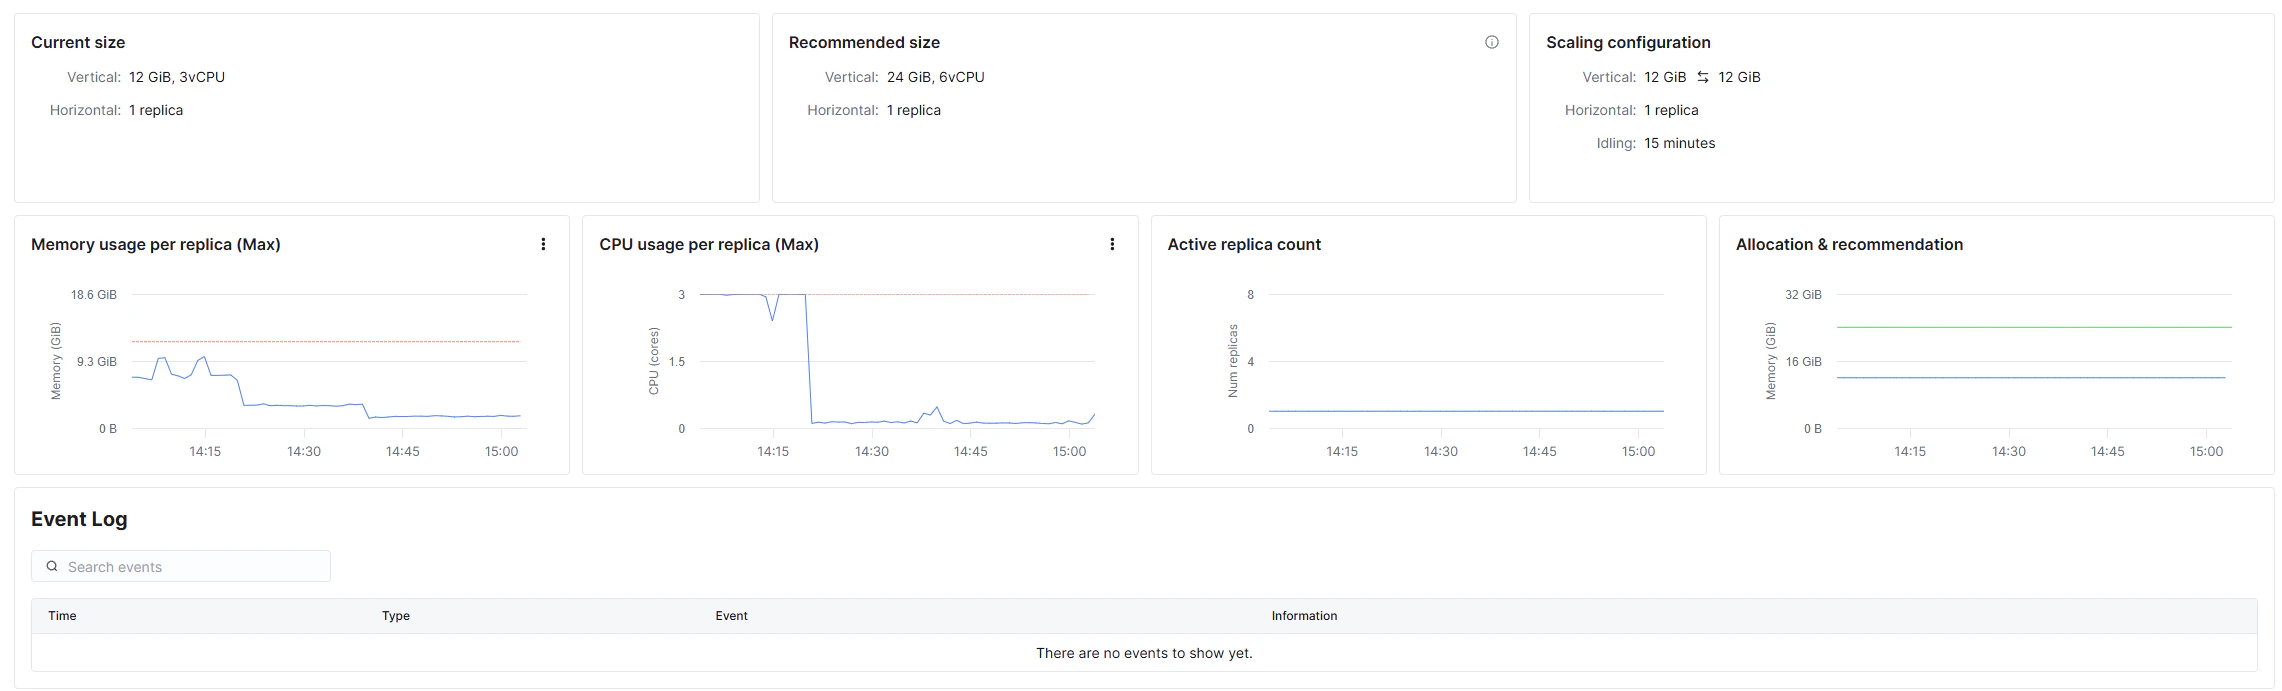Click the 14:15 time label on allocation chart

point(1910,452)
